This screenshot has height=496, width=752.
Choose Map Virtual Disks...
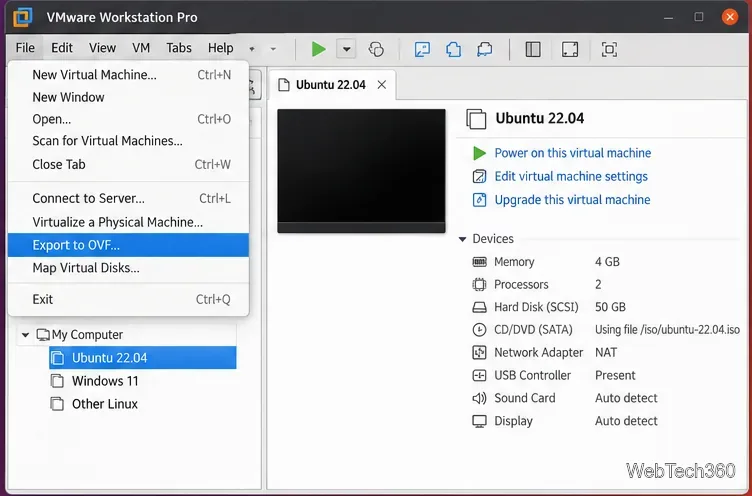pos(129,268)
